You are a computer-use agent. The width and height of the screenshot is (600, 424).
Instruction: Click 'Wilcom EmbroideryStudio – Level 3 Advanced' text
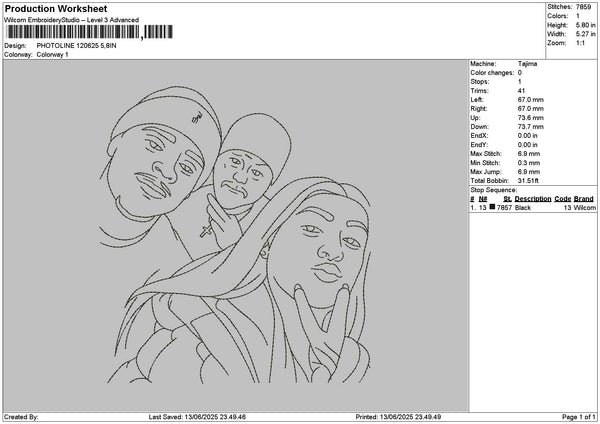(72, 20)
